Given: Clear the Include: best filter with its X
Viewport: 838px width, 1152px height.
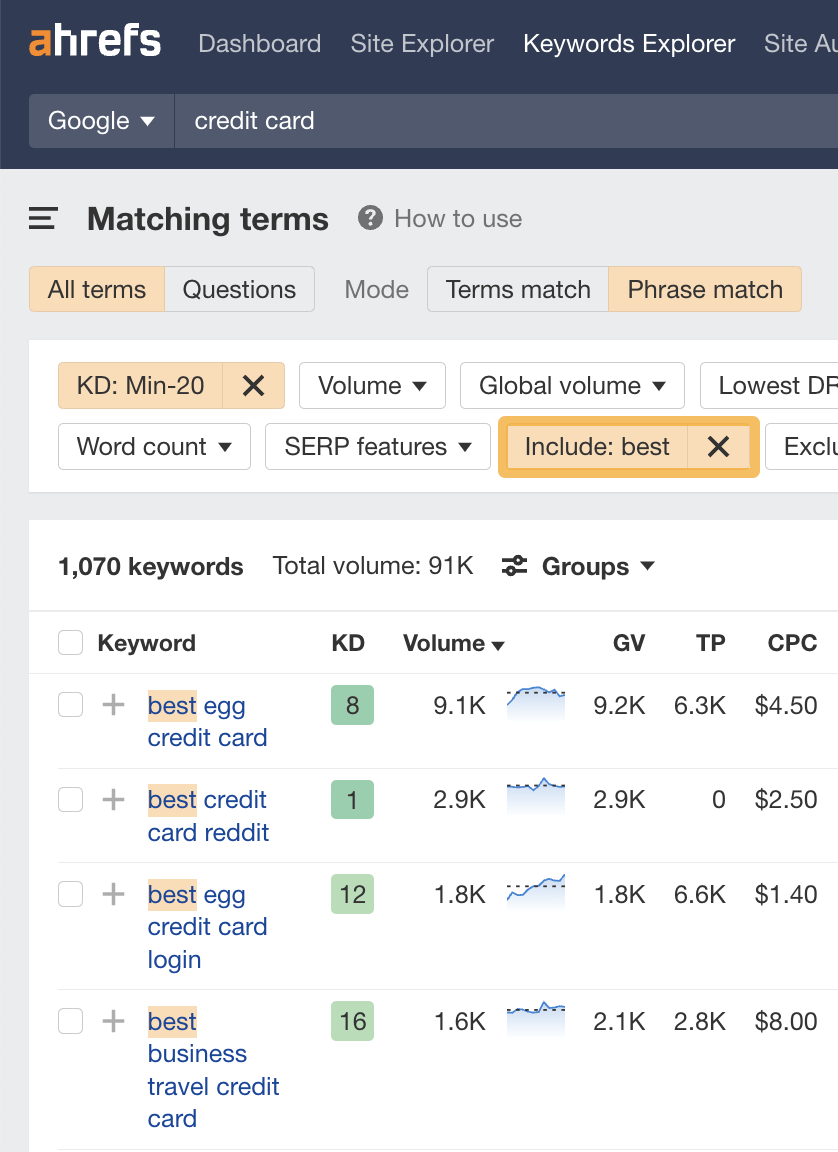Looking at the screenshot, I should point(718,447).
